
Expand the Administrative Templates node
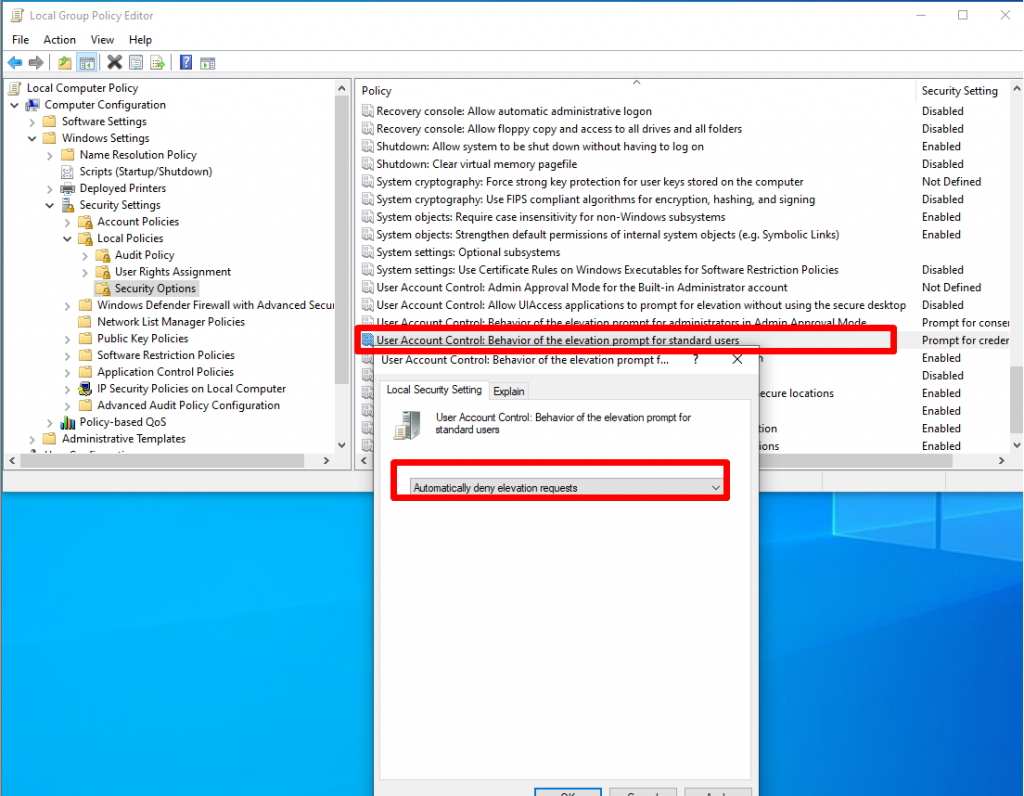tap(32, 438)
